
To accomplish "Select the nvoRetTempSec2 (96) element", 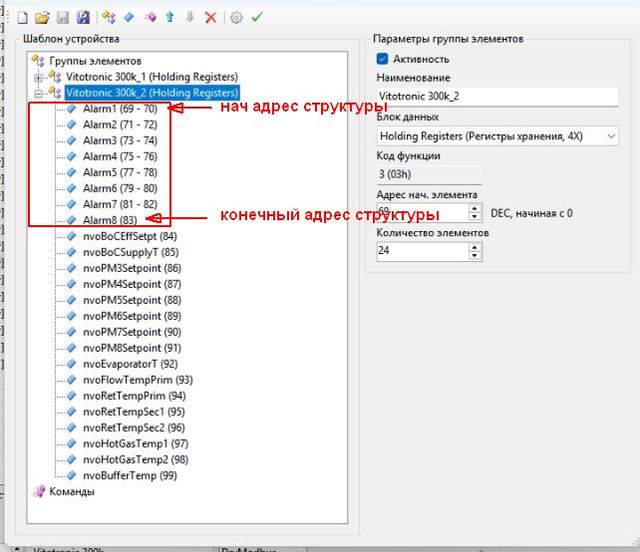I will coord(134,427).
